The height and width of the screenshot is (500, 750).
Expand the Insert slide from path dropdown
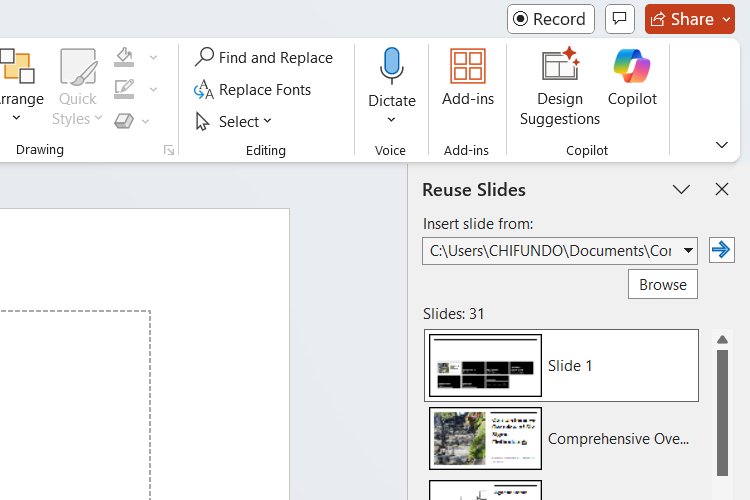(688, 251)
